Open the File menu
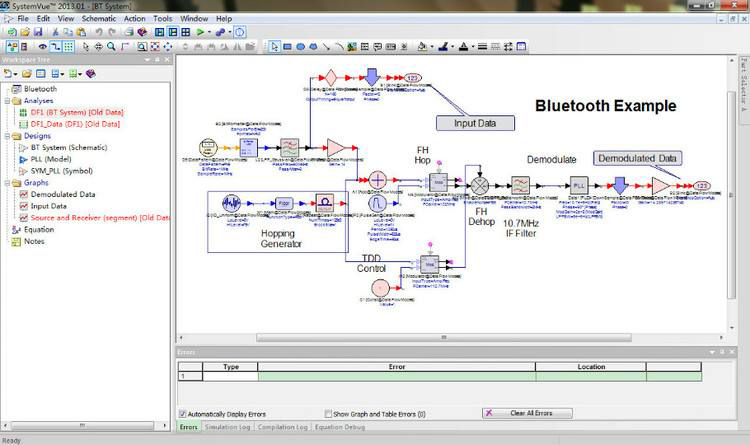This screenshot has height=445, width=750. (x=23, y=18)
